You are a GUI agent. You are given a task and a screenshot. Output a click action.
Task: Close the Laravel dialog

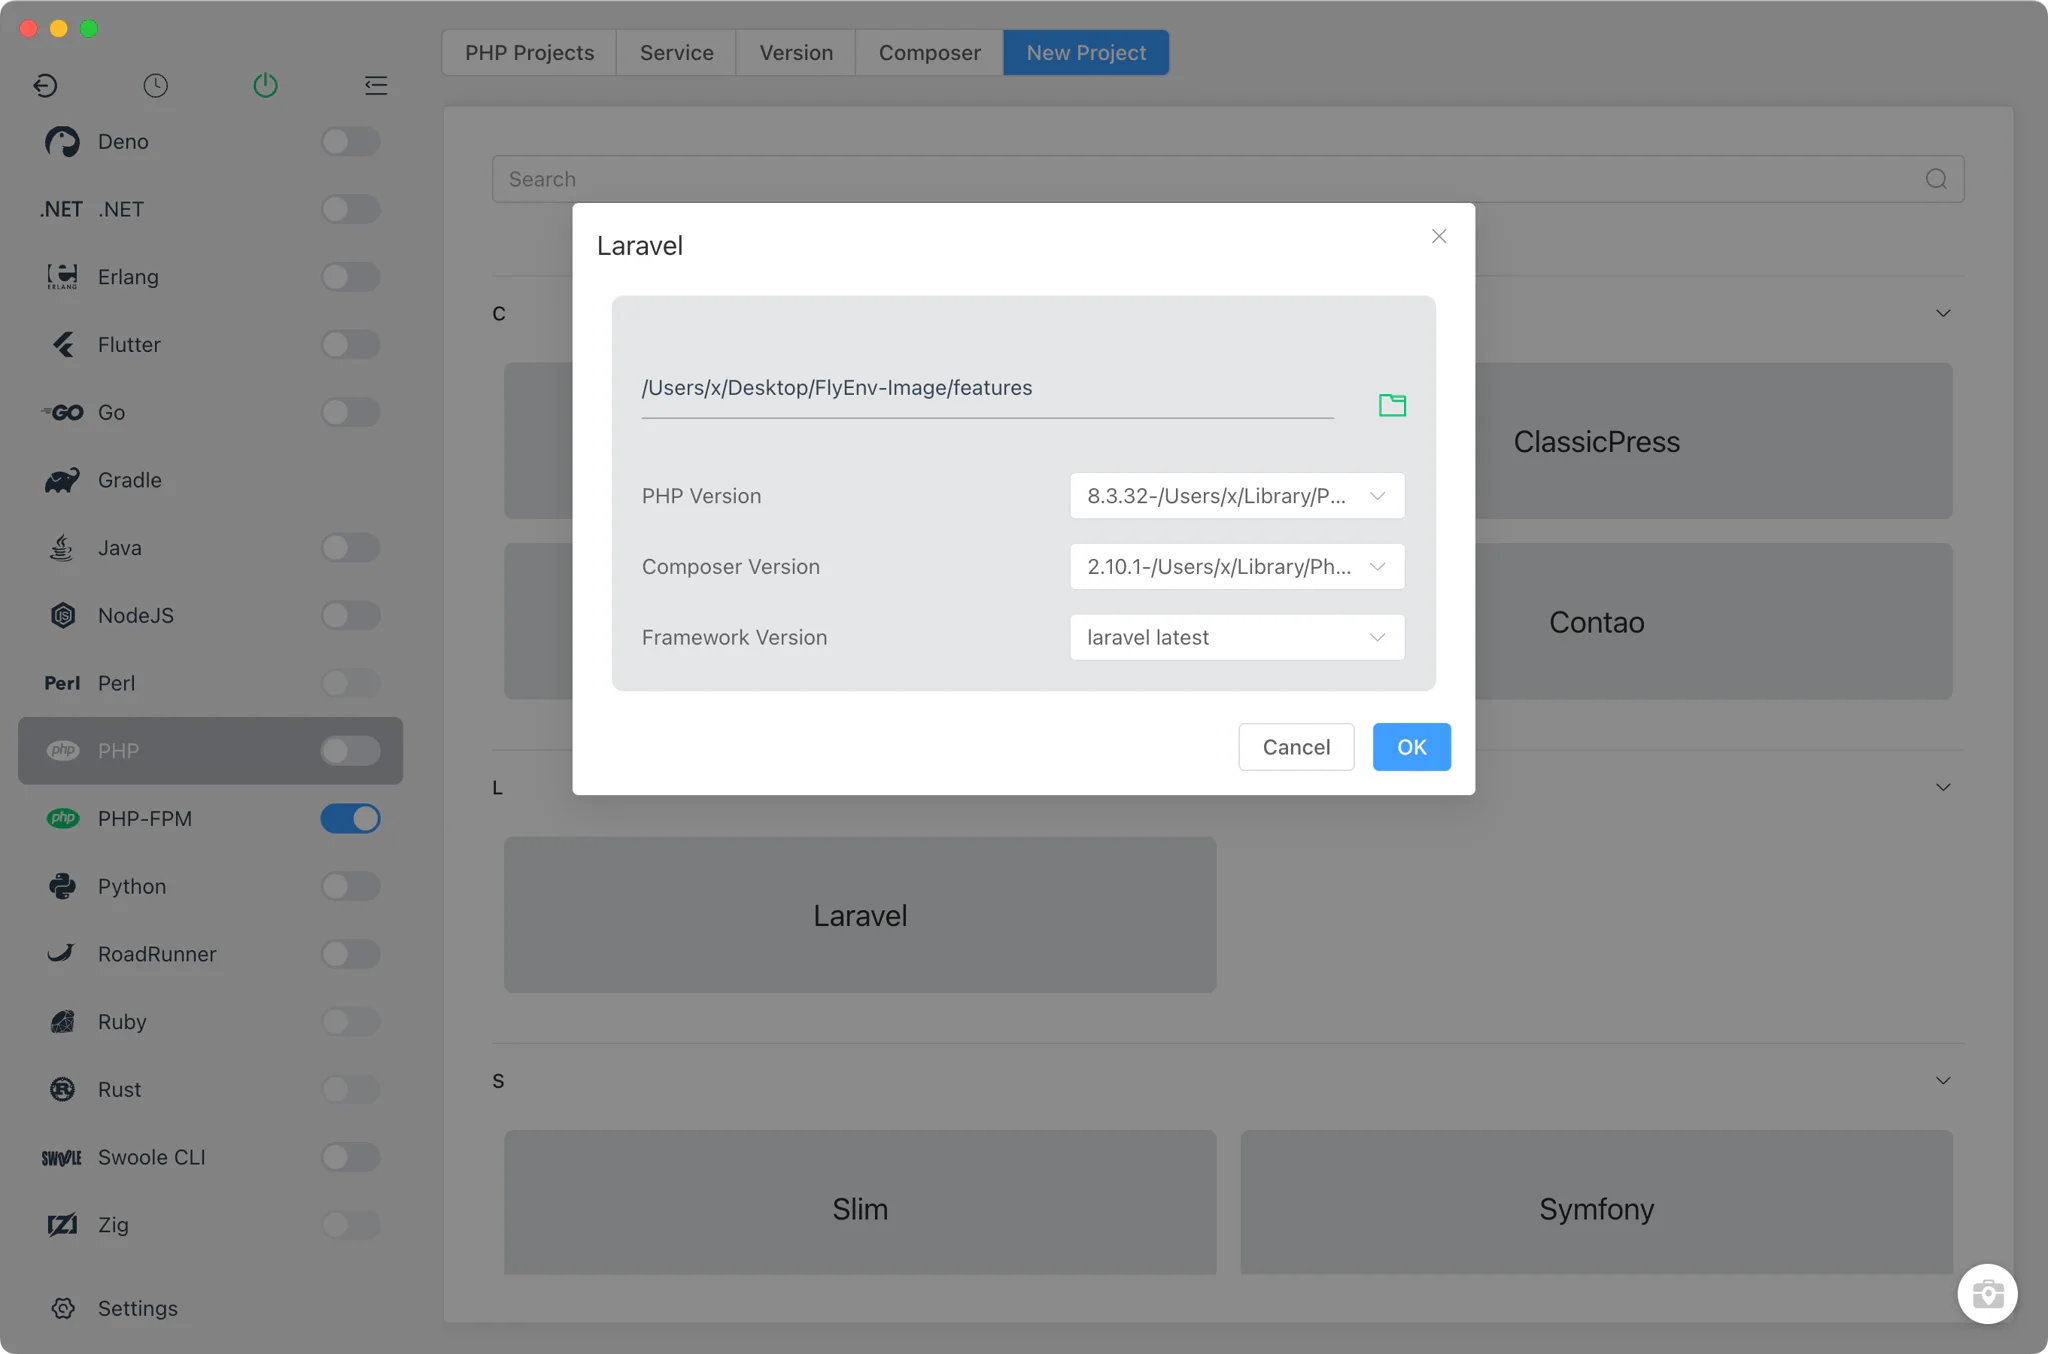pos(1439,236)
